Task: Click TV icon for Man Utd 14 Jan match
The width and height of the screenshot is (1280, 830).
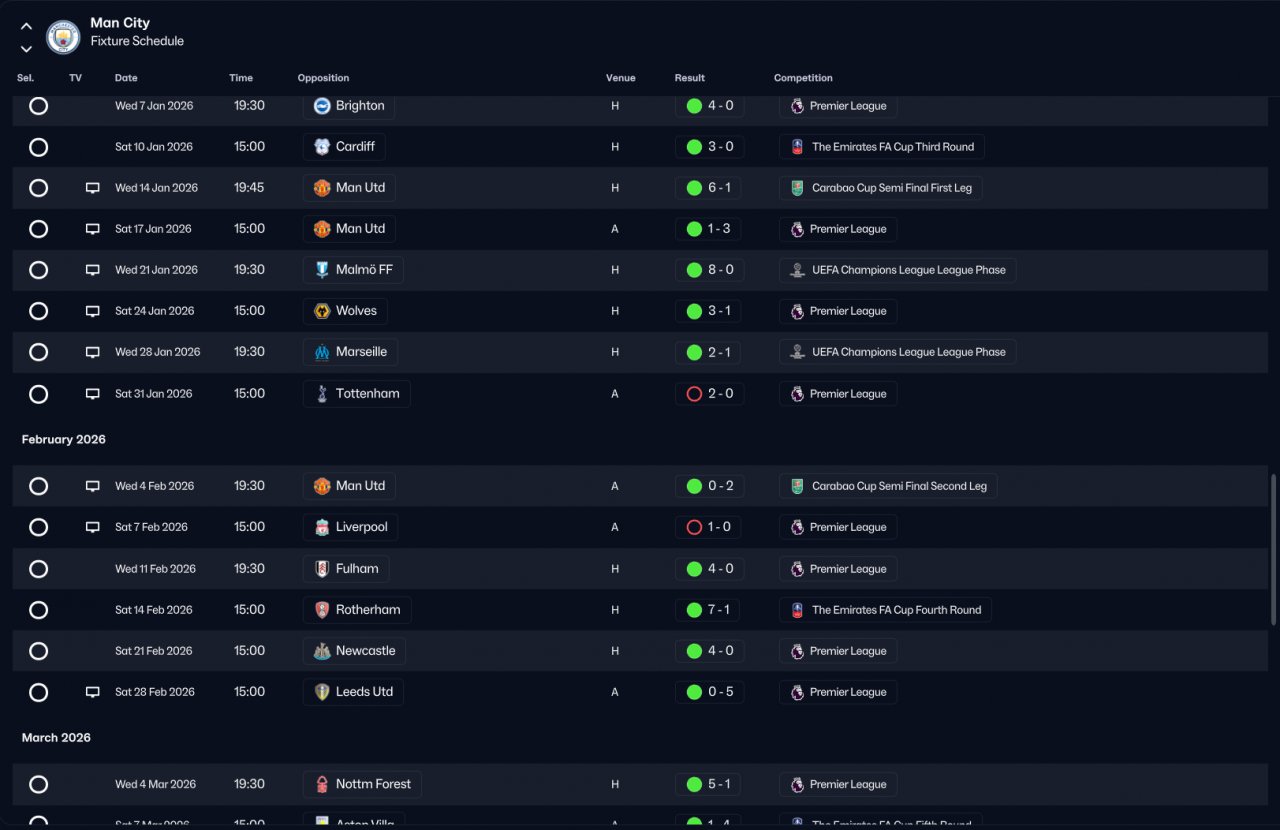Action: click(93, 188)
